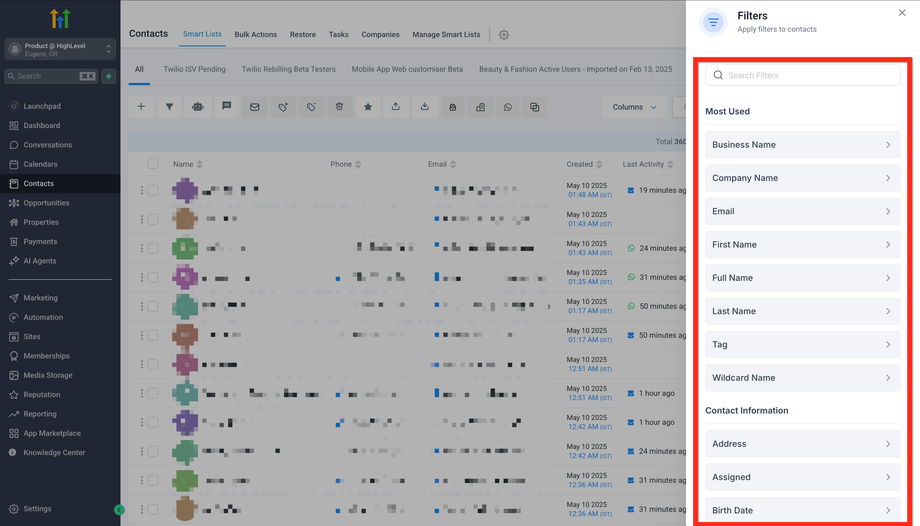
Task: Expand the Email filter option
Action: pyautogui.click(x=802, y=211)
